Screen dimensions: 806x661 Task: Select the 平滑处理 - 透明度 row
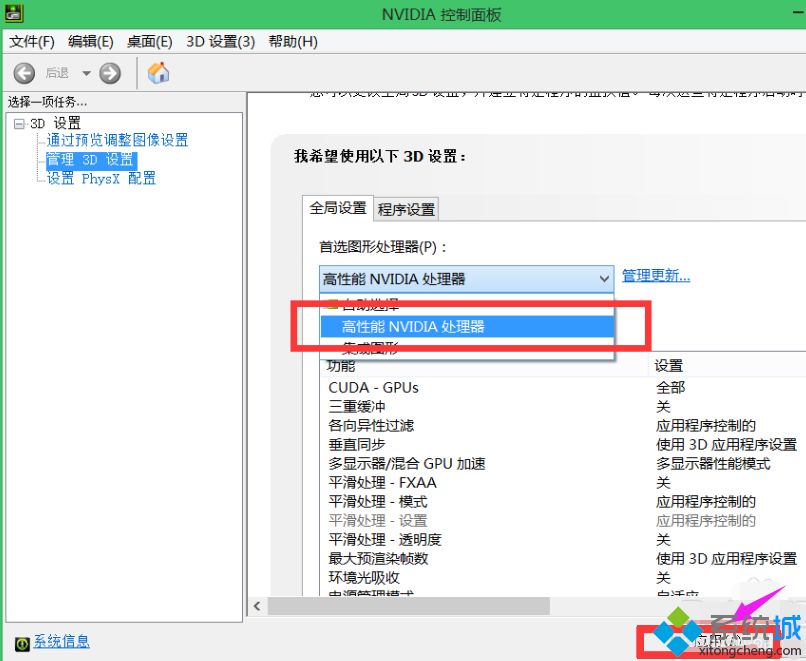point(562,540)
